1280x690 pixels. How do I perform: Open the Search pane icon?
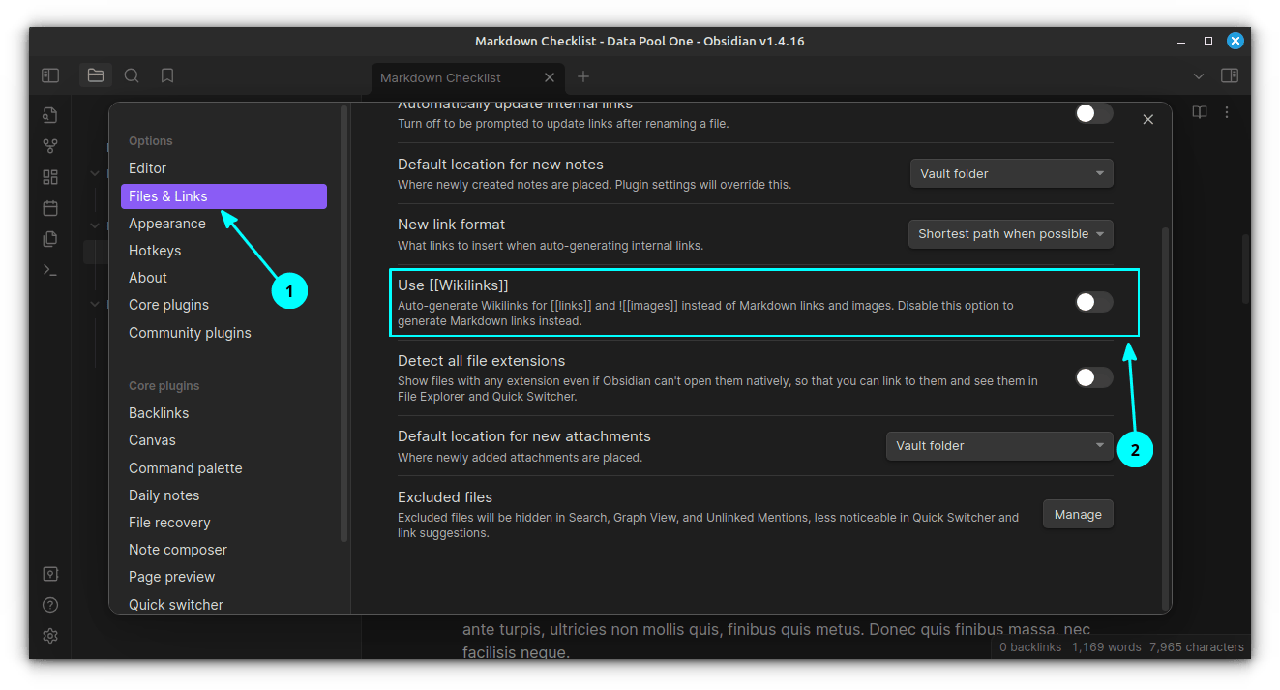[132, 75]
